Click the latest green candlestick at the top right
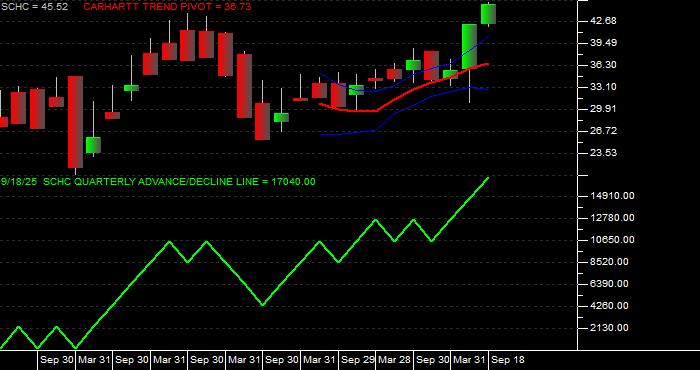The image size is (700, 370). [488, 14]
